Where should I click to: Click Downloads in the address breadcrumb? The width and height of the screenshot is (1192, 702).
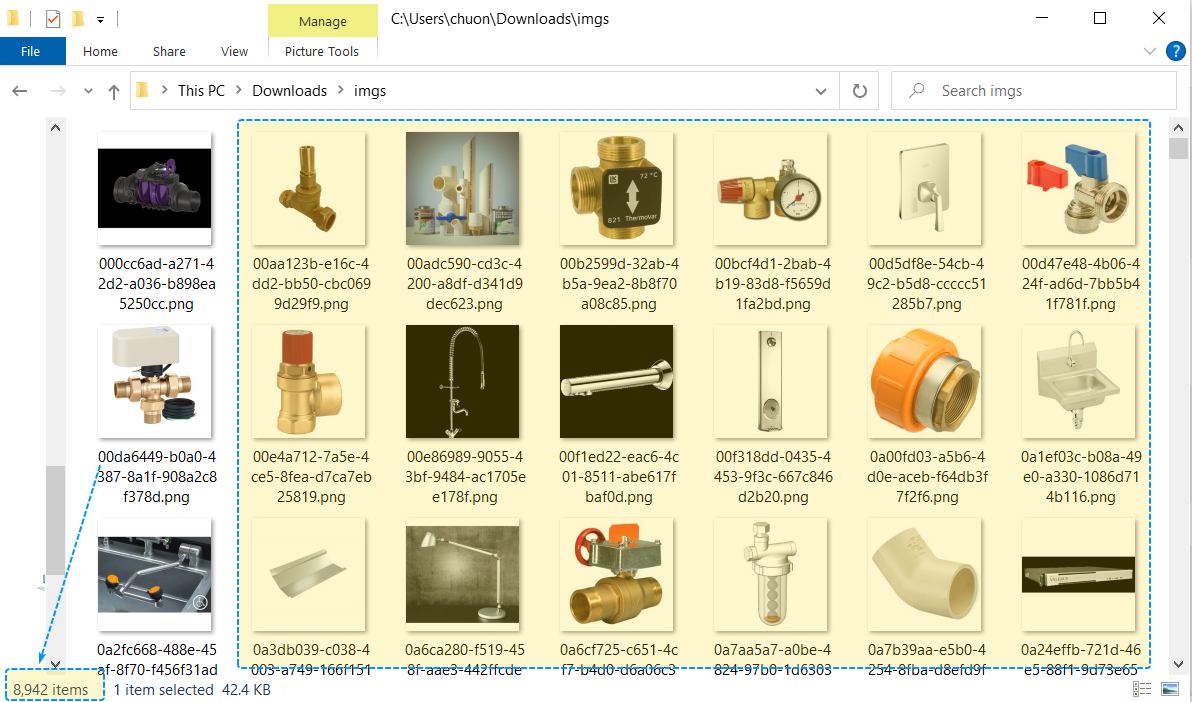289,91
